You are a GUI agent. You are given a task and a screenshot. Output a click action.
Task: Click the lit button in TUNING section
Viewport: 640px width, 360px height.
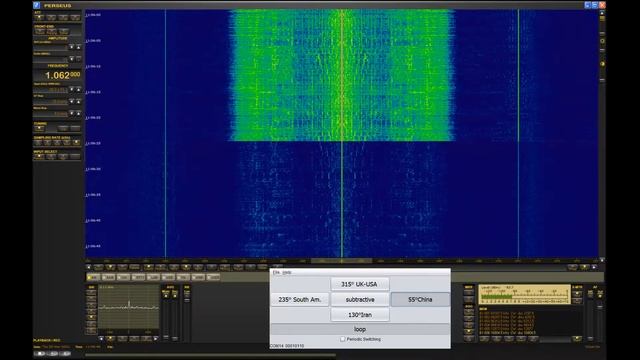39,129
